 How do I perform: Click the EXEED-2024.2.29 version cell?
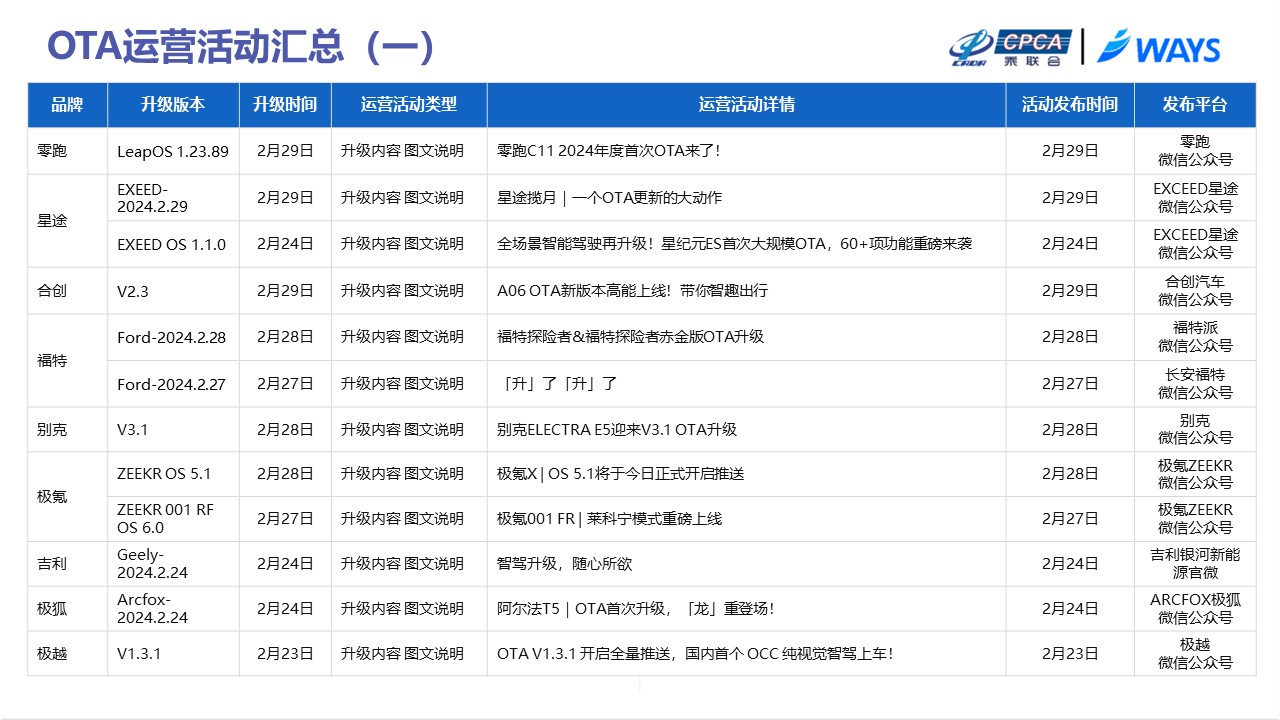click(x=173, y=198)
